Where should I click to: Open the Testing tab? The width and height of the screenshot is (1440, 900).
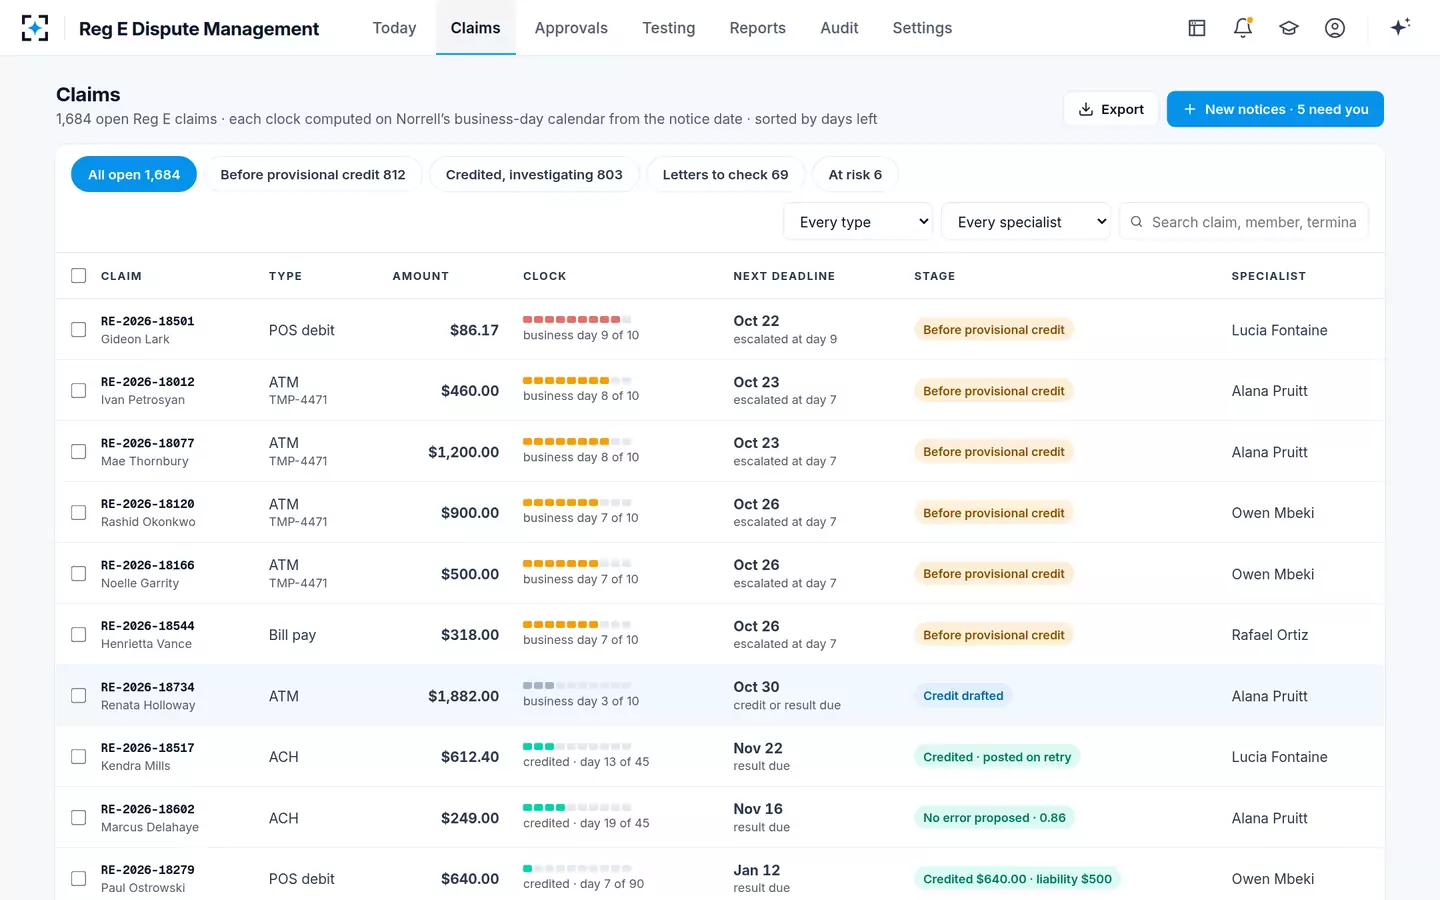pos(669,28)
